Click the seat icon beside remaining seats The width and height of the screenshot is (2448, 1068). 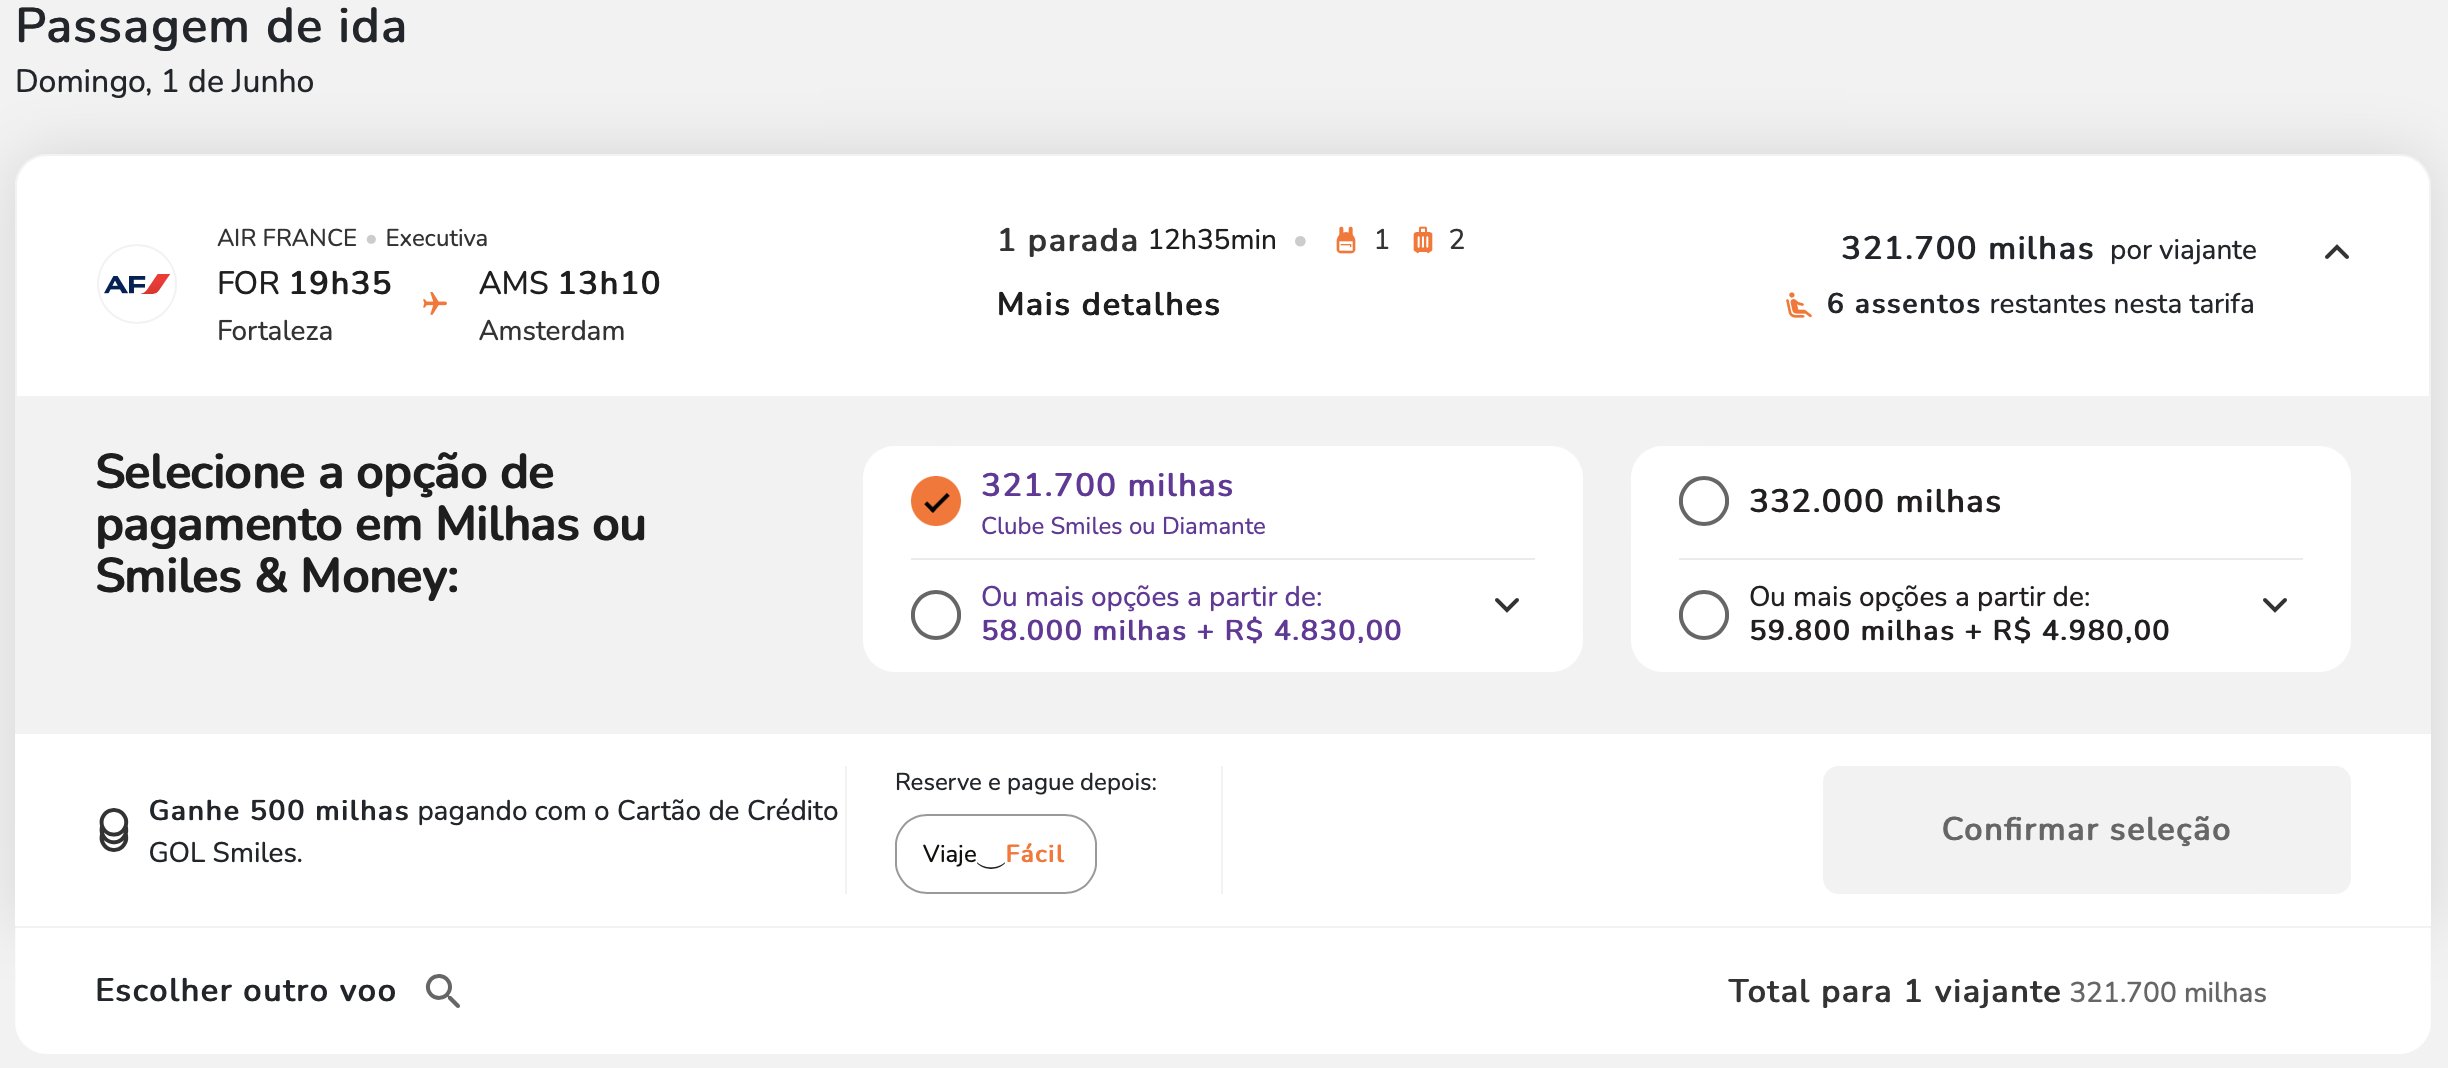point(1798,305)
